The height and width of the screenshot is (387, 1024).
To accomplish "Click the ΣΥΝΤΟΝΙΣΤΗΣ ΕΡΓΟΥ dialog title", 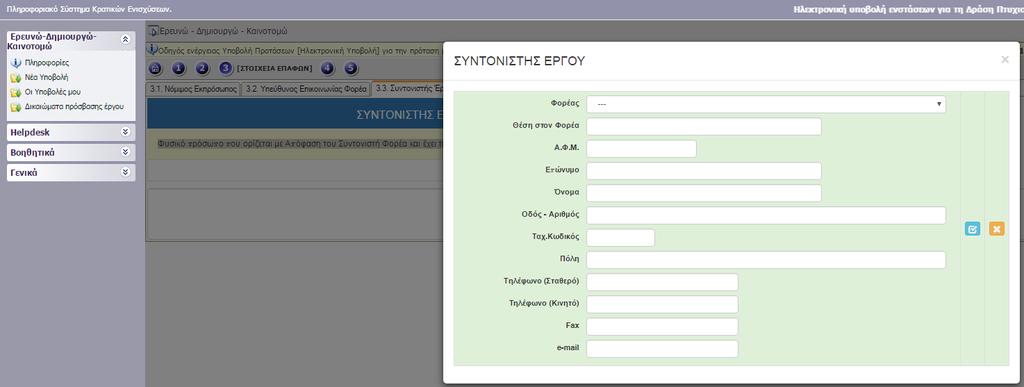I will pyautogui.click(x=519, y=61).
